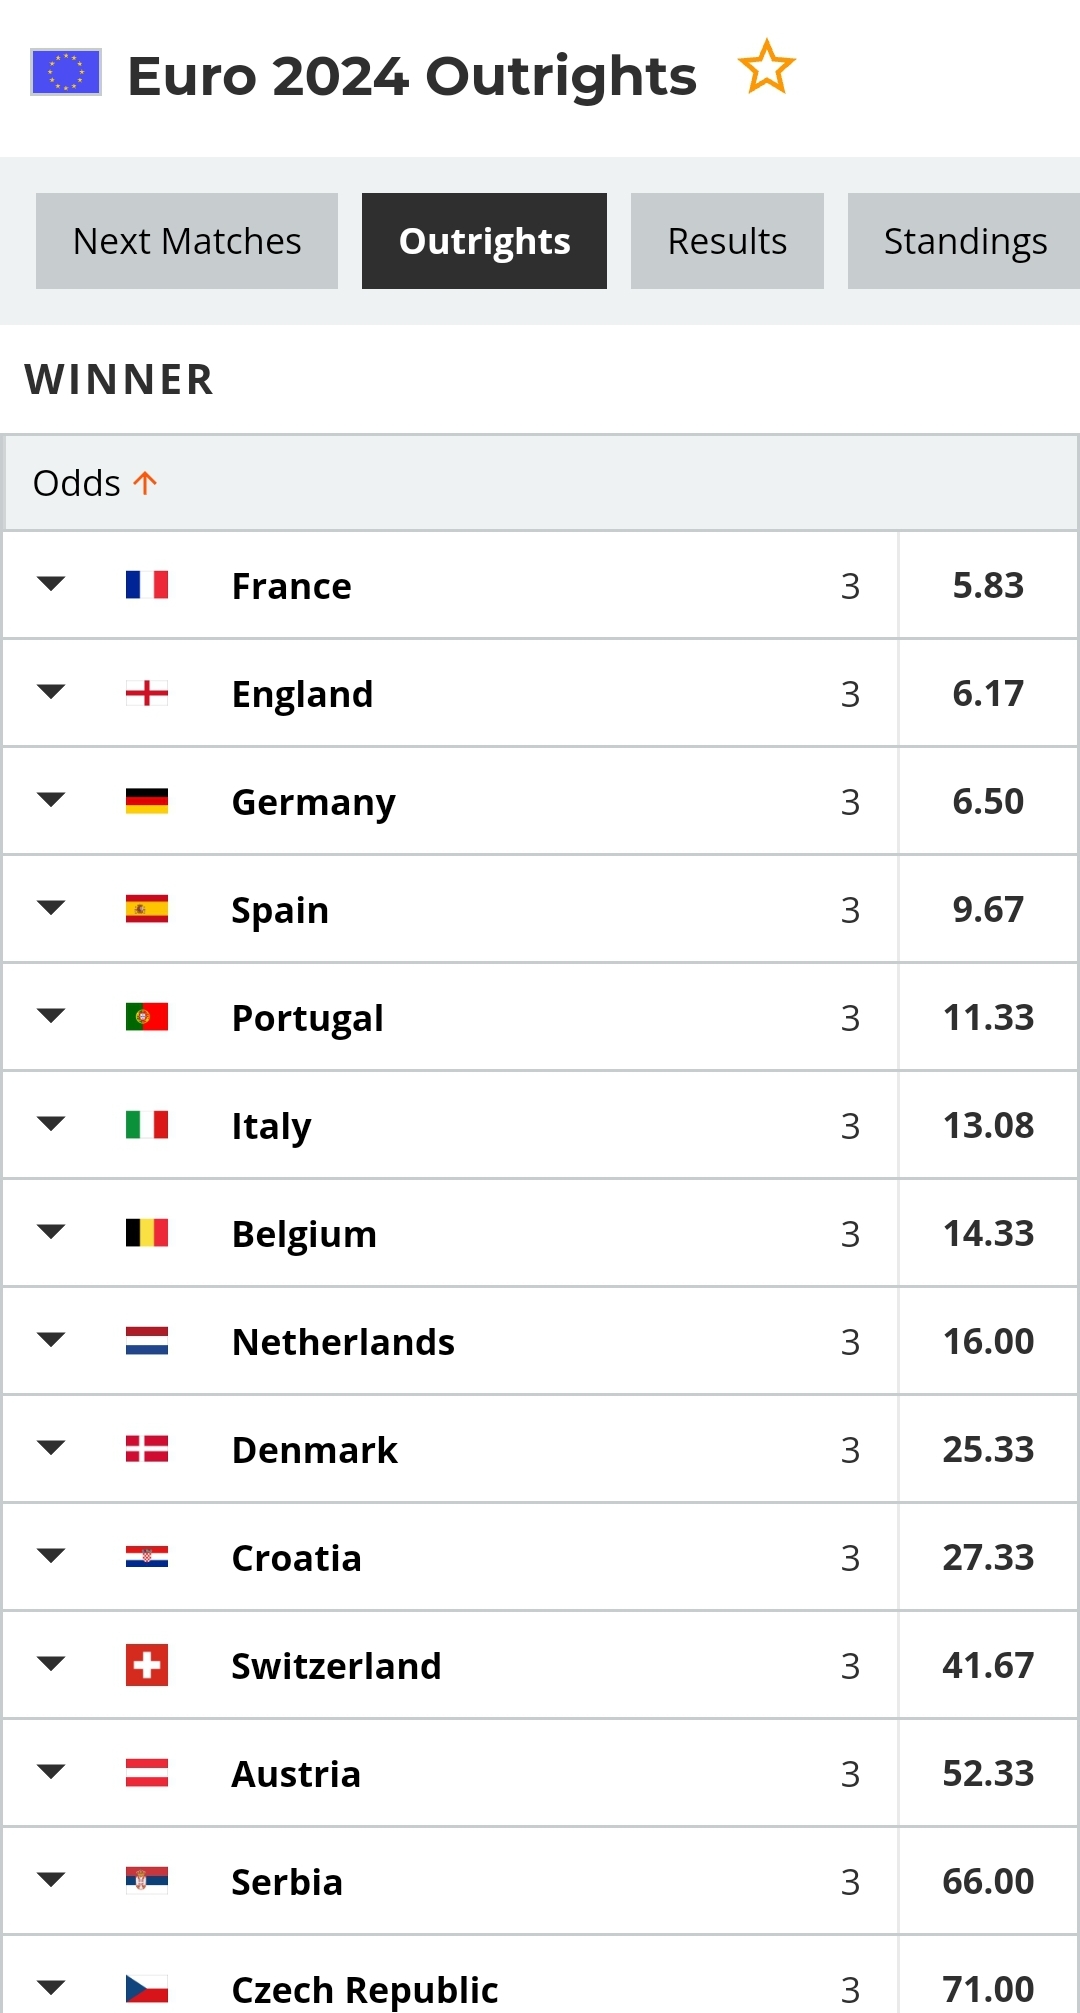Click Belgium's 14.33 odds value
The image size is (1080, 2013).
pos(988,1233)
